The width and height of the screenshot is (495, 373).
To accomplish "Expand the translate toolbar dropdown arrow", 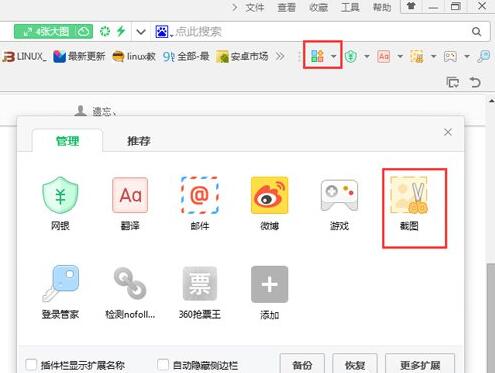I will tap(400, 56).
